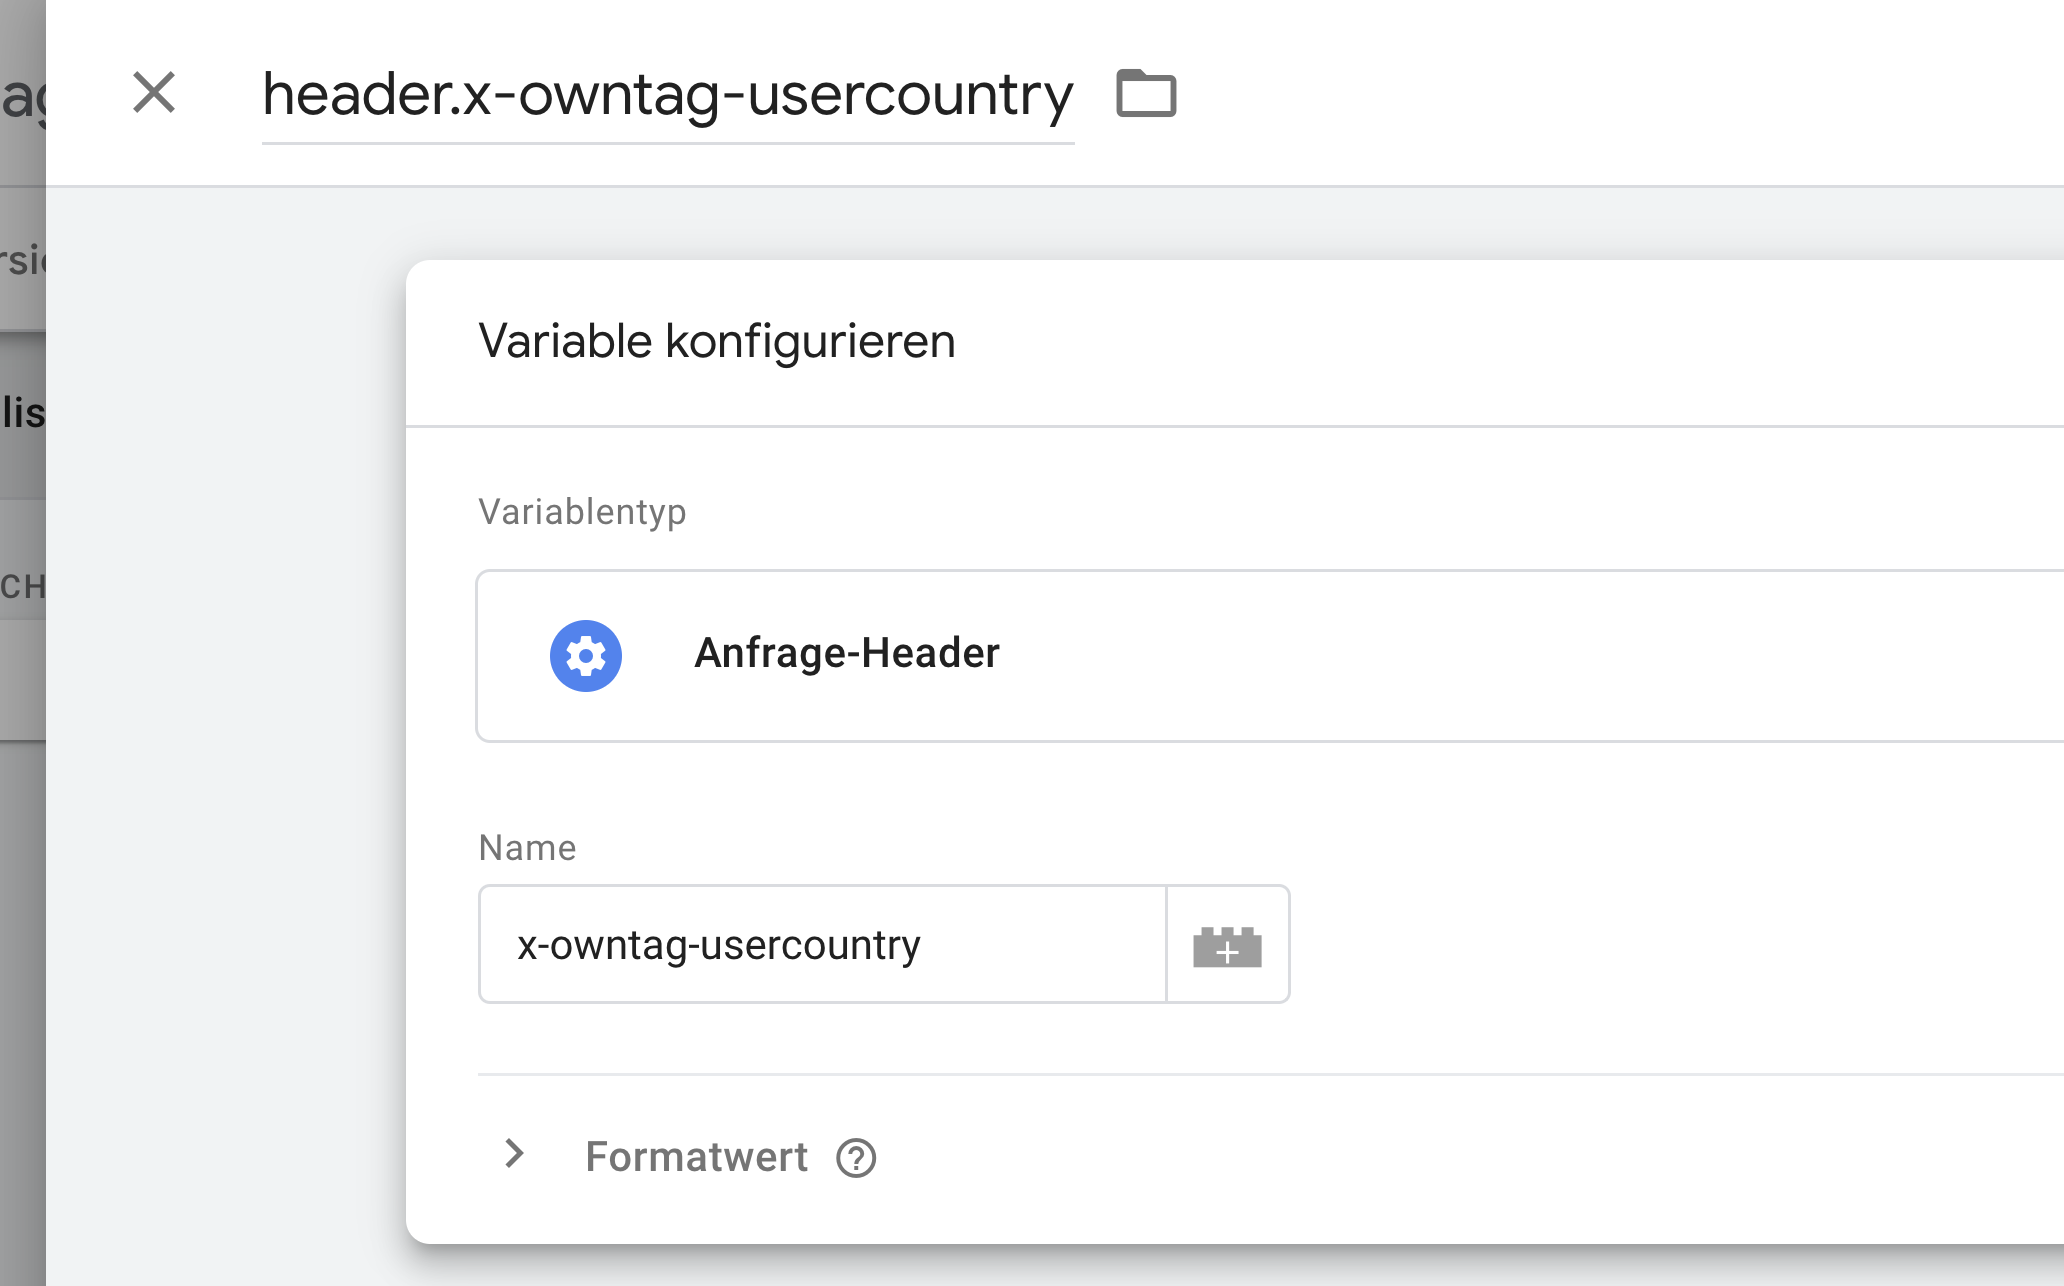Viewport: 2064px width, 1286px height.
Task: Click the partially visible 'CH' column header
Action: point(22,586)
